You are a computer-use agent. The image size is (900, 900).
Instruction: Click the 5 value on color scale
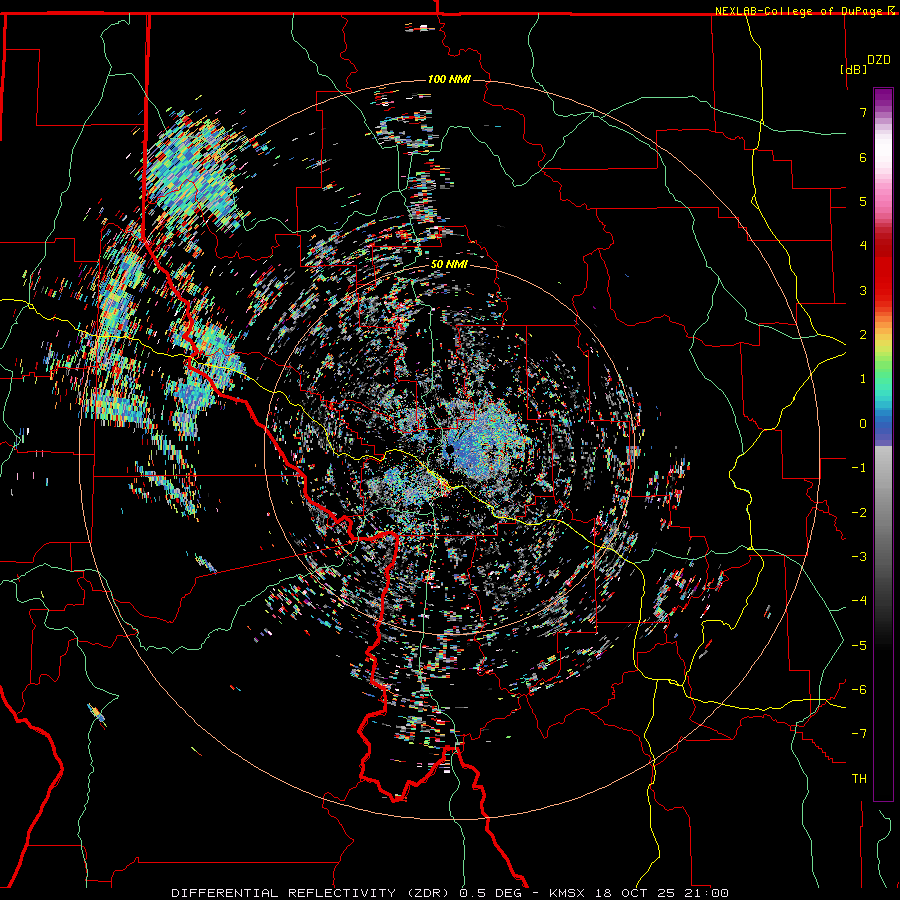pyautogui.click(x=863, y=201)
